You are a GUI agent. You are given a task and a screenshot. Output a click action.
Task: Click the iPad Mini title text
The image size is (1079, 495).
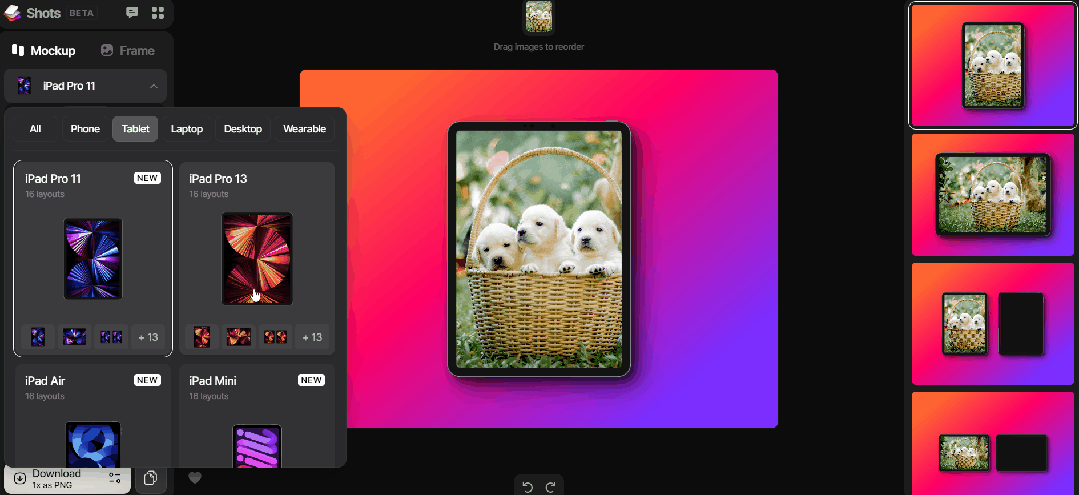(213, 381)
